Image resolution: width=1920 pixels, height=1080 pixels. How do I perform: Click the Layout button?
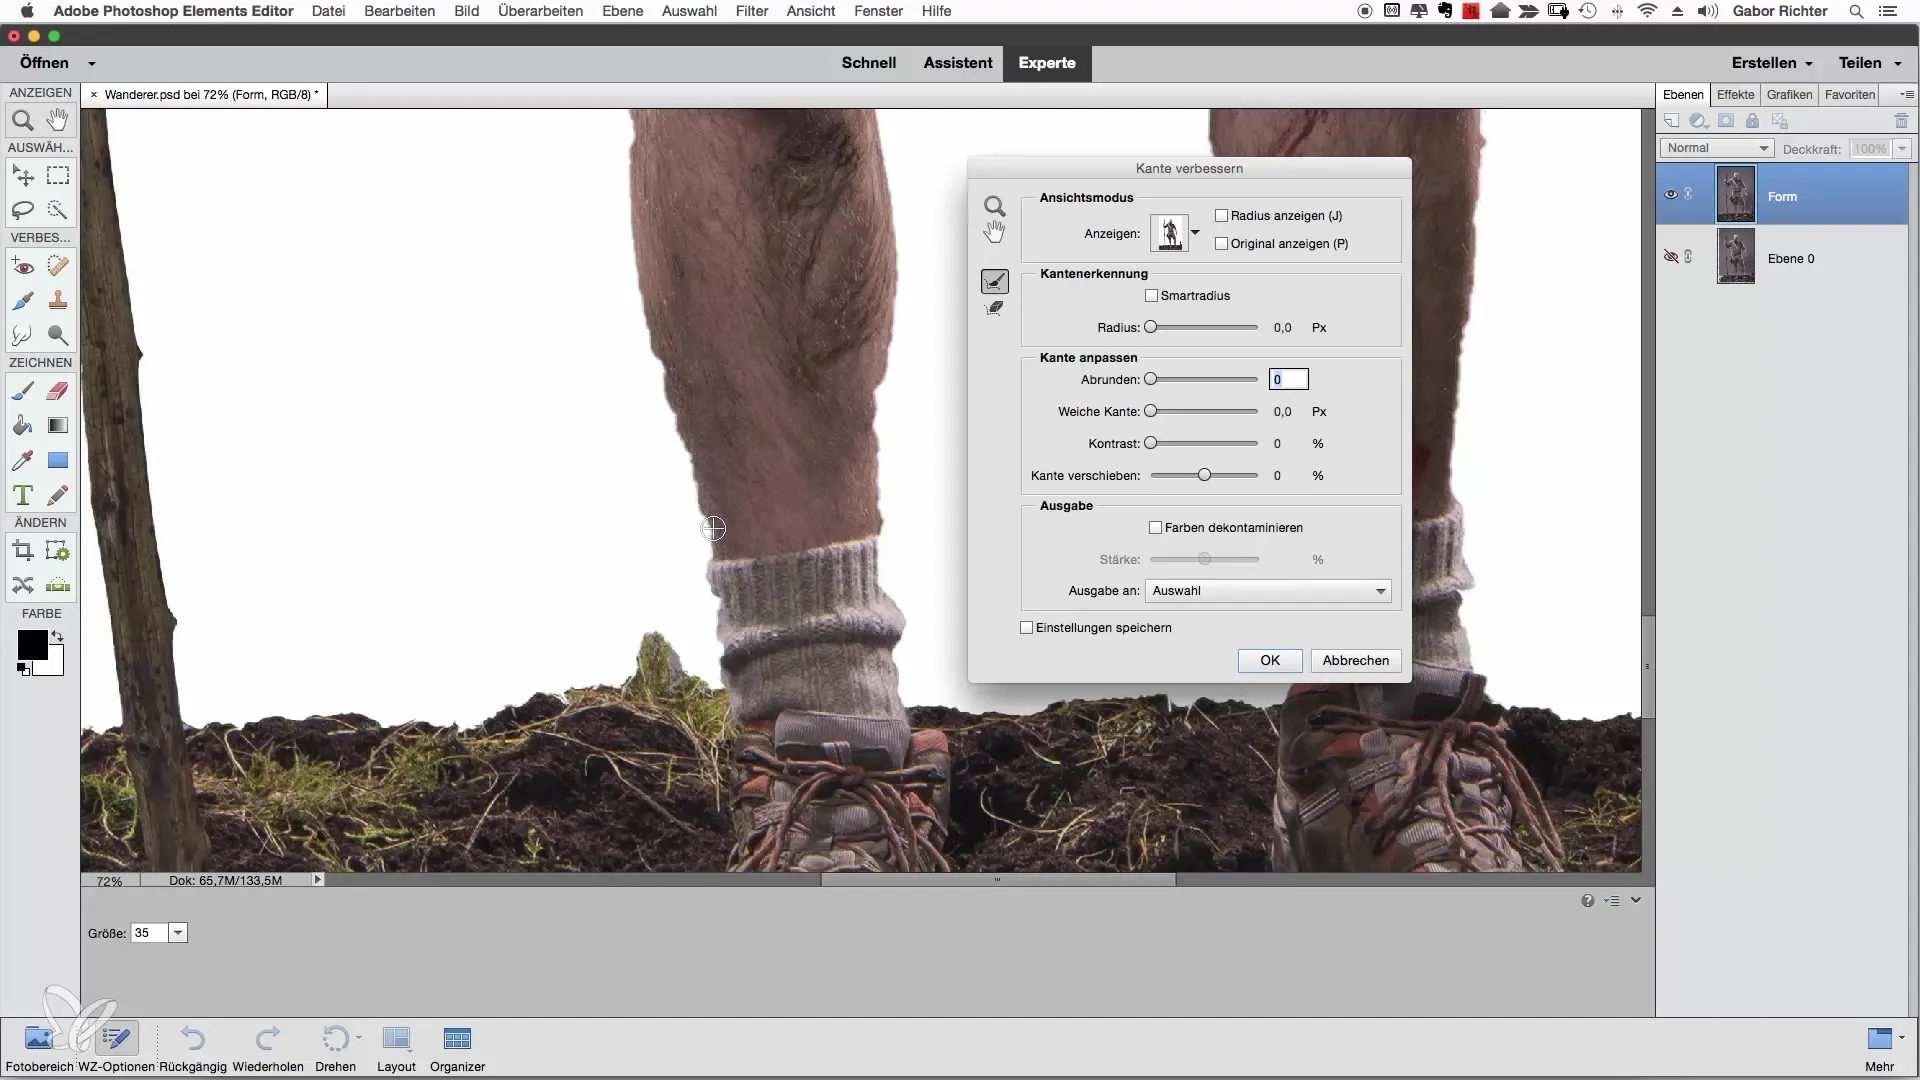pos(396,1049)
